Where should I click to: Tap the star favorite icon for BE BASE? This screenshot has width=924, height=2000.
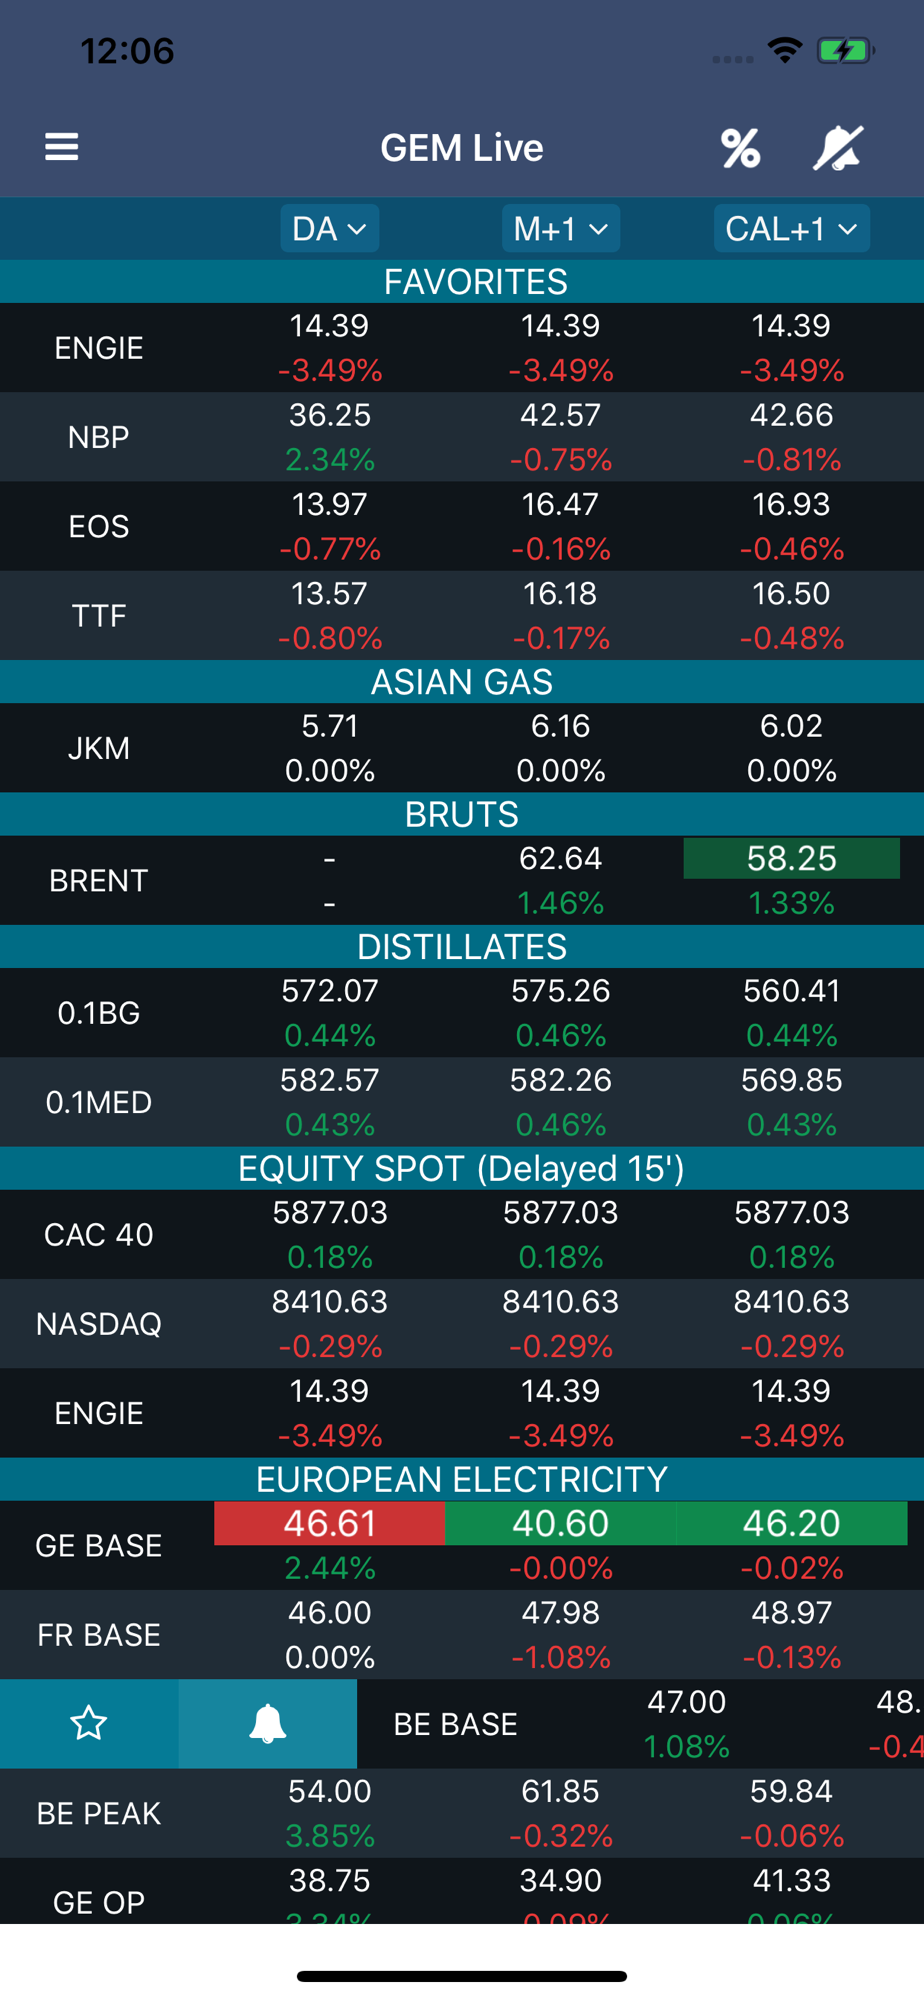point(89,1723)
